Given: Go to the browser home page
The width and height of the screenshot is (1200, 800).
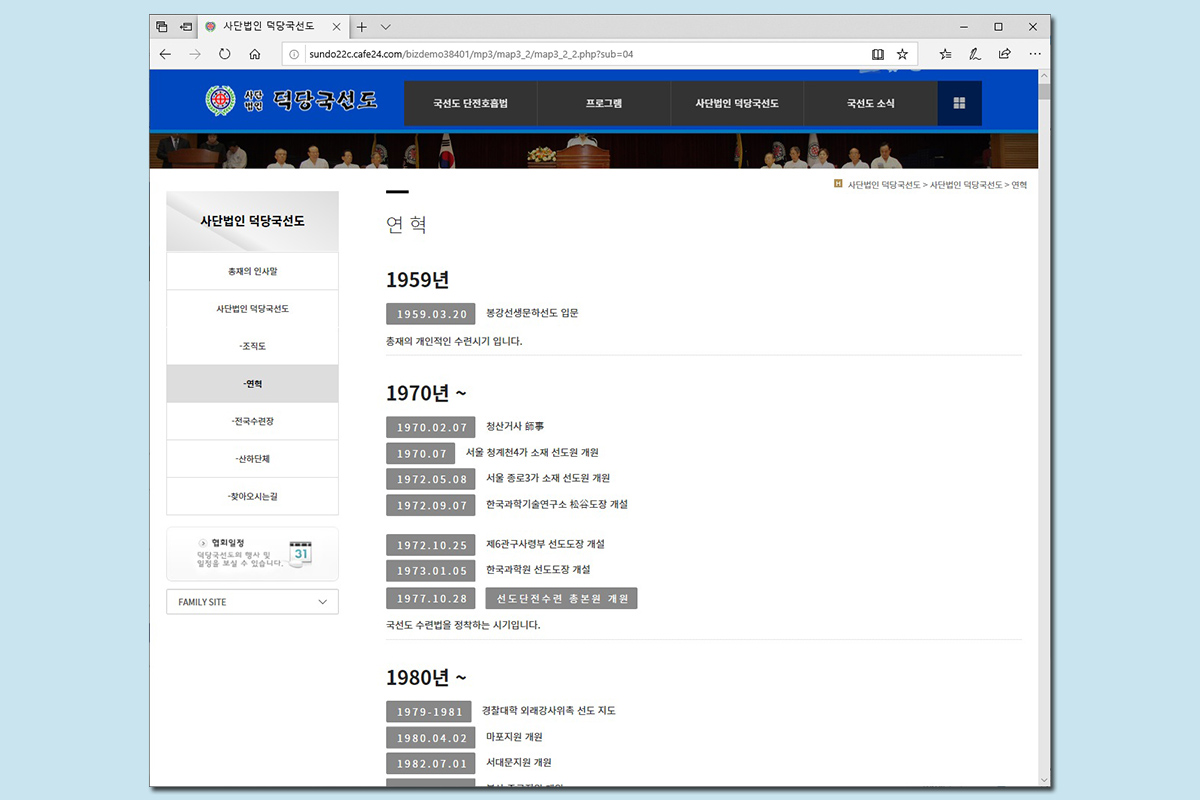Looking at the screenshot, I should [255, 54].
